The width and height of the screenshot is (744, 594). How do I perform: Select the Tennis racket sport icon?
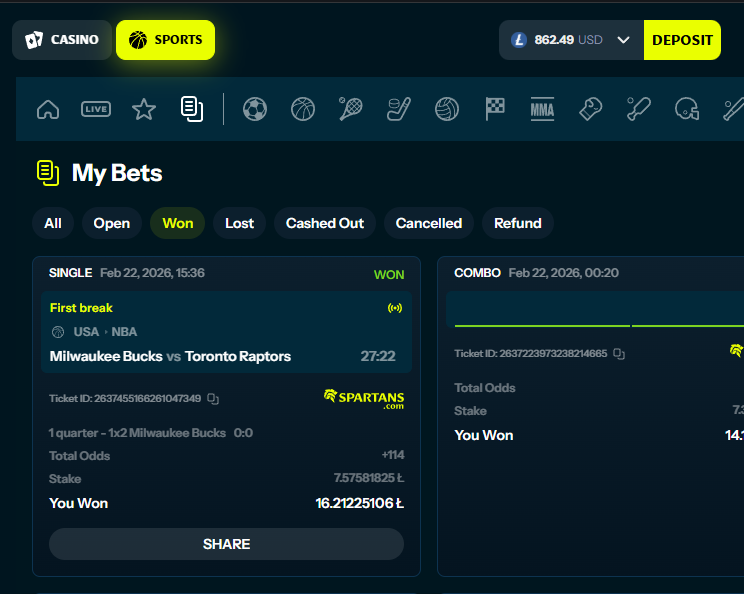tap(351, 109)
